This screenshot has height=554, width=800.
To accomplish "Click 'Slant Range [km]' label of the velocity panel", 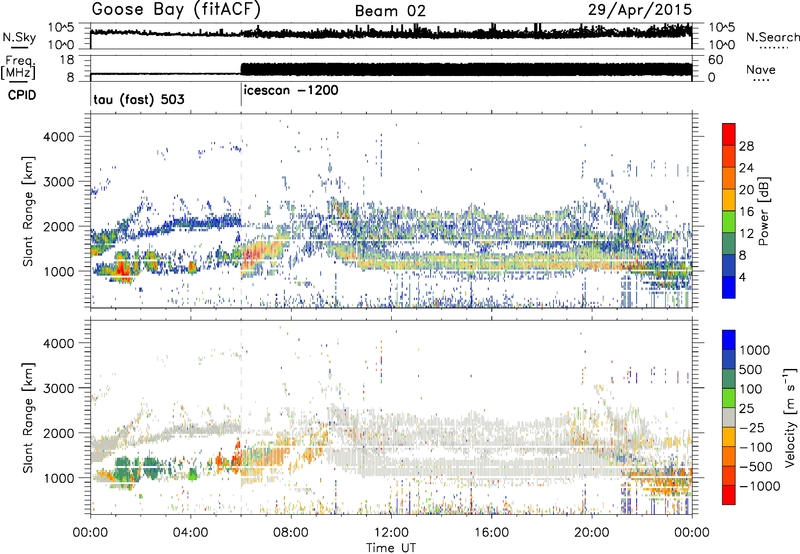I will 28,417.
